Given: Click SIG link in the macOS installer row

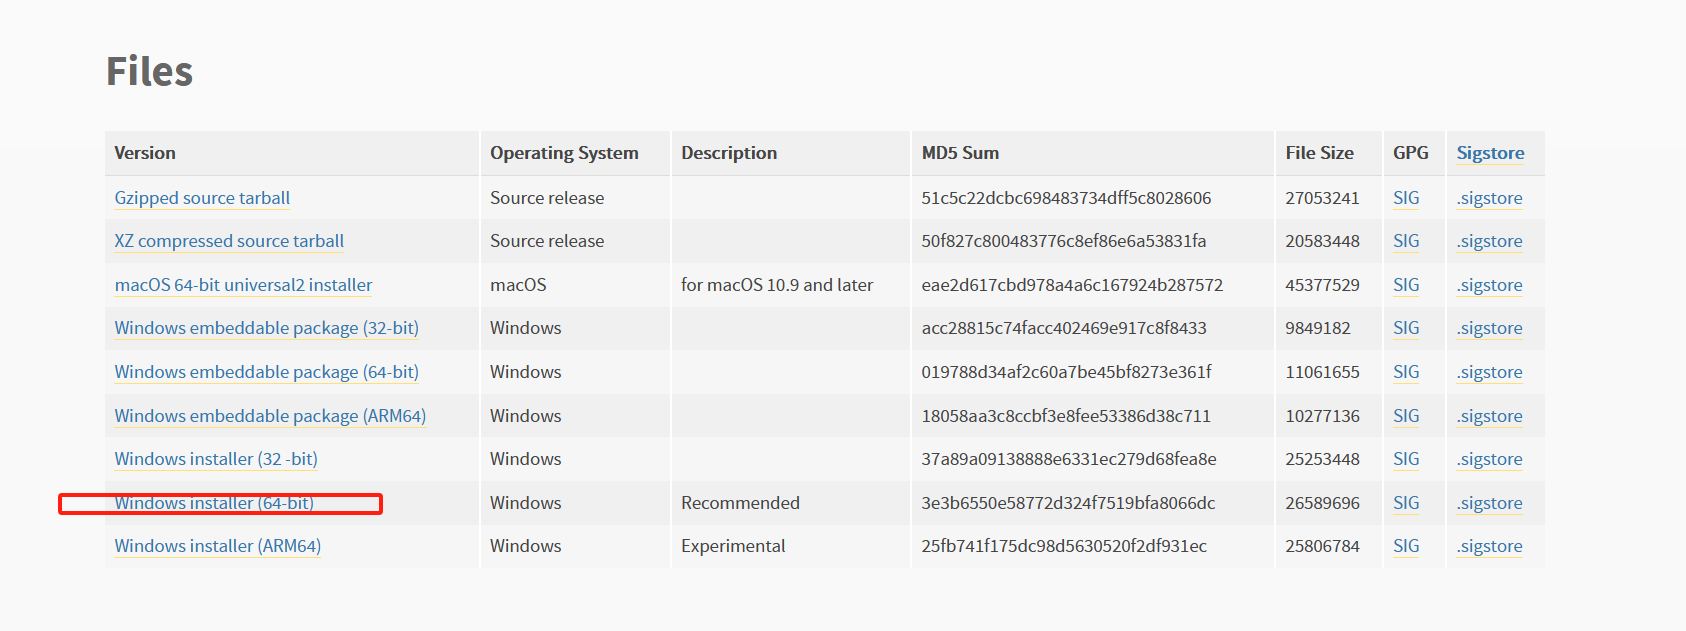Looking at the screenshot, I should tap(1406, 285).
